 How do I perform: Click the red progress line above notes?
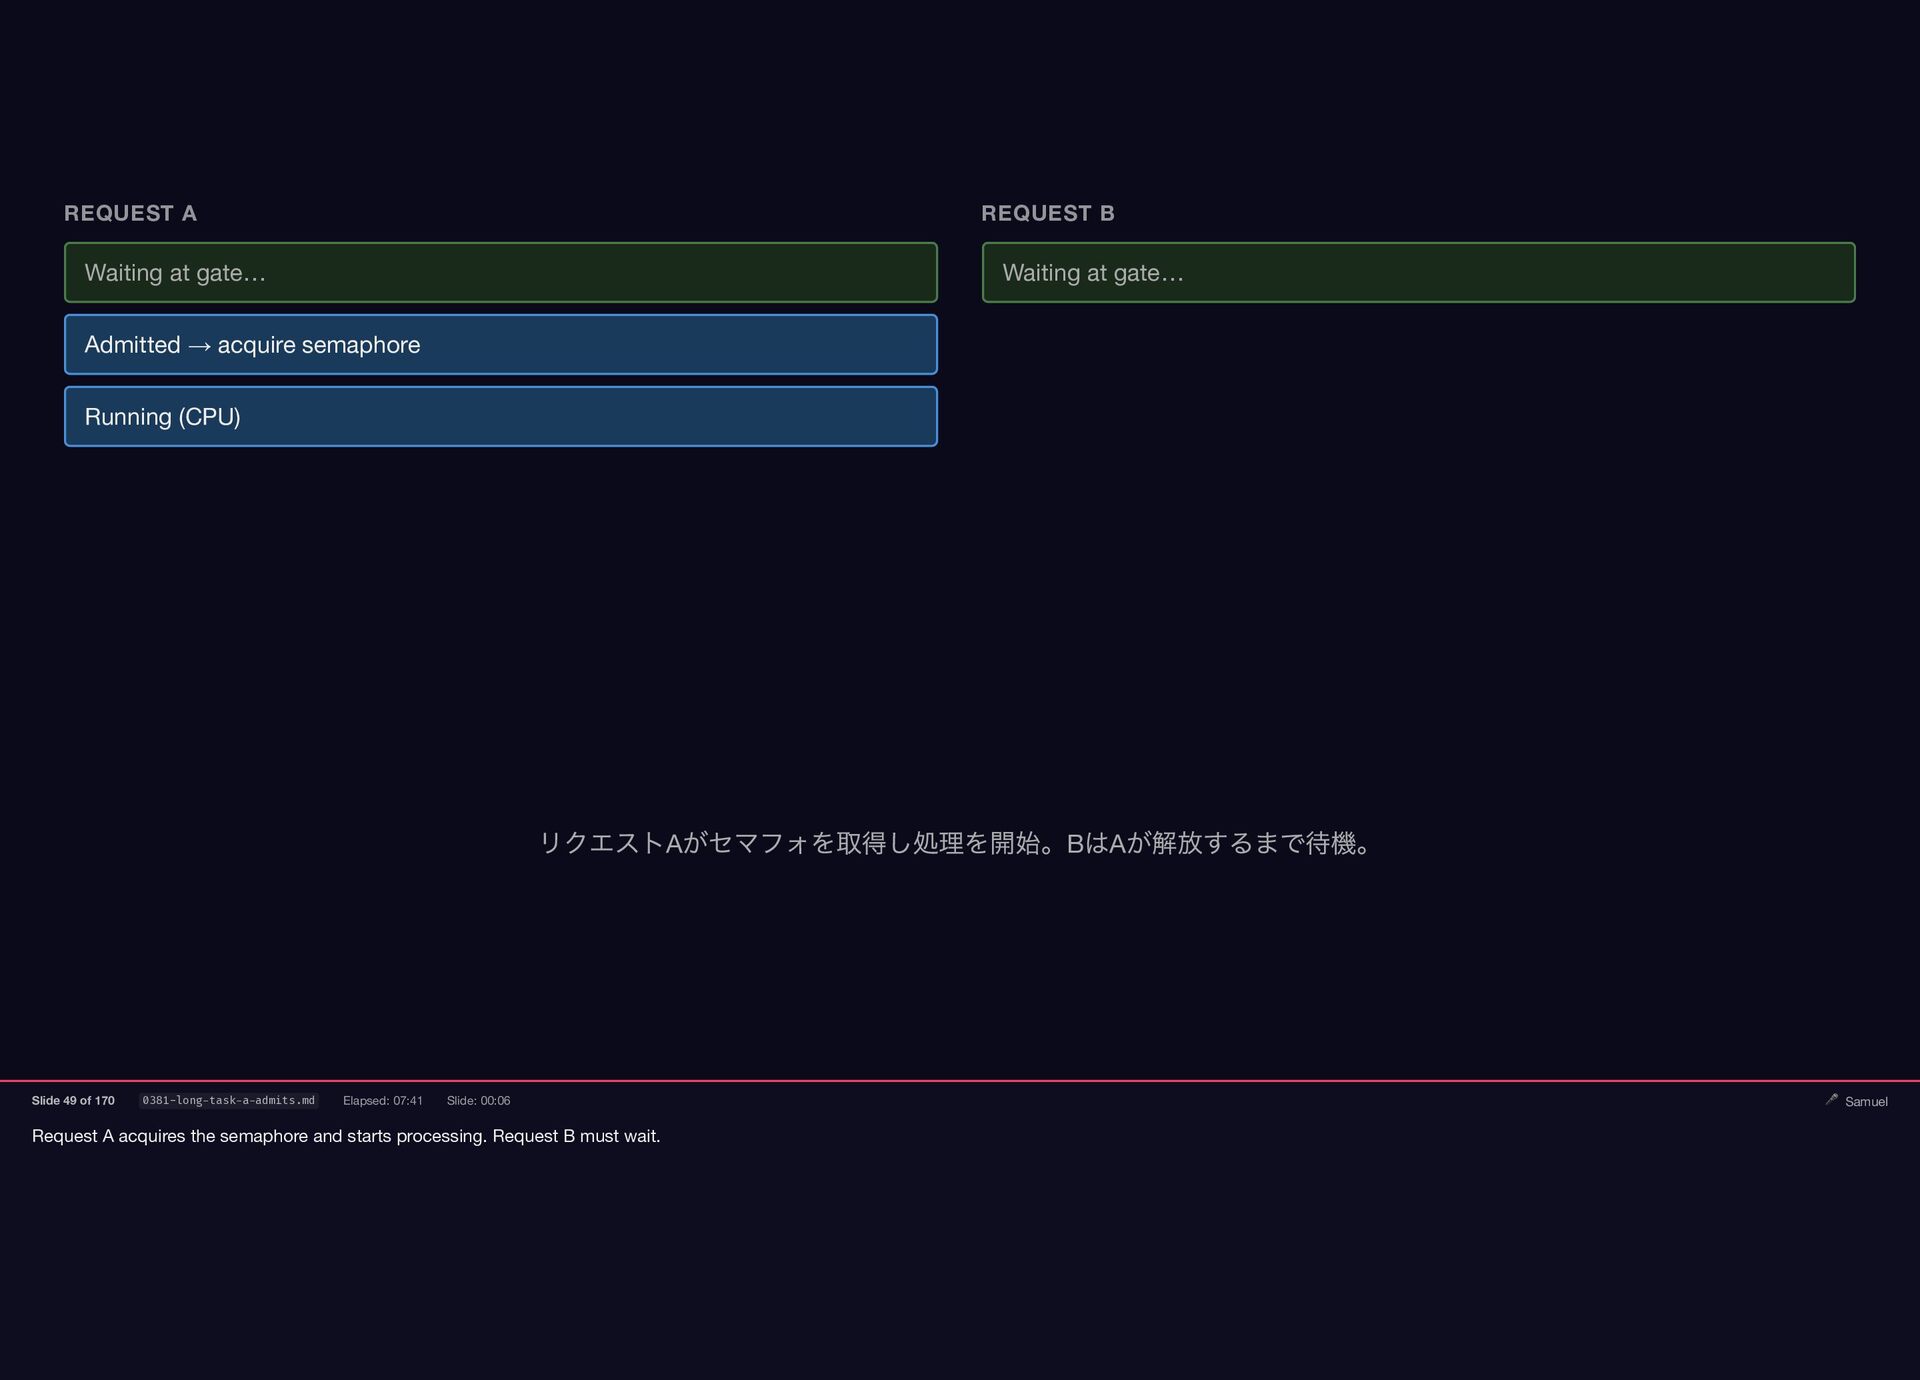point(960,1081)
